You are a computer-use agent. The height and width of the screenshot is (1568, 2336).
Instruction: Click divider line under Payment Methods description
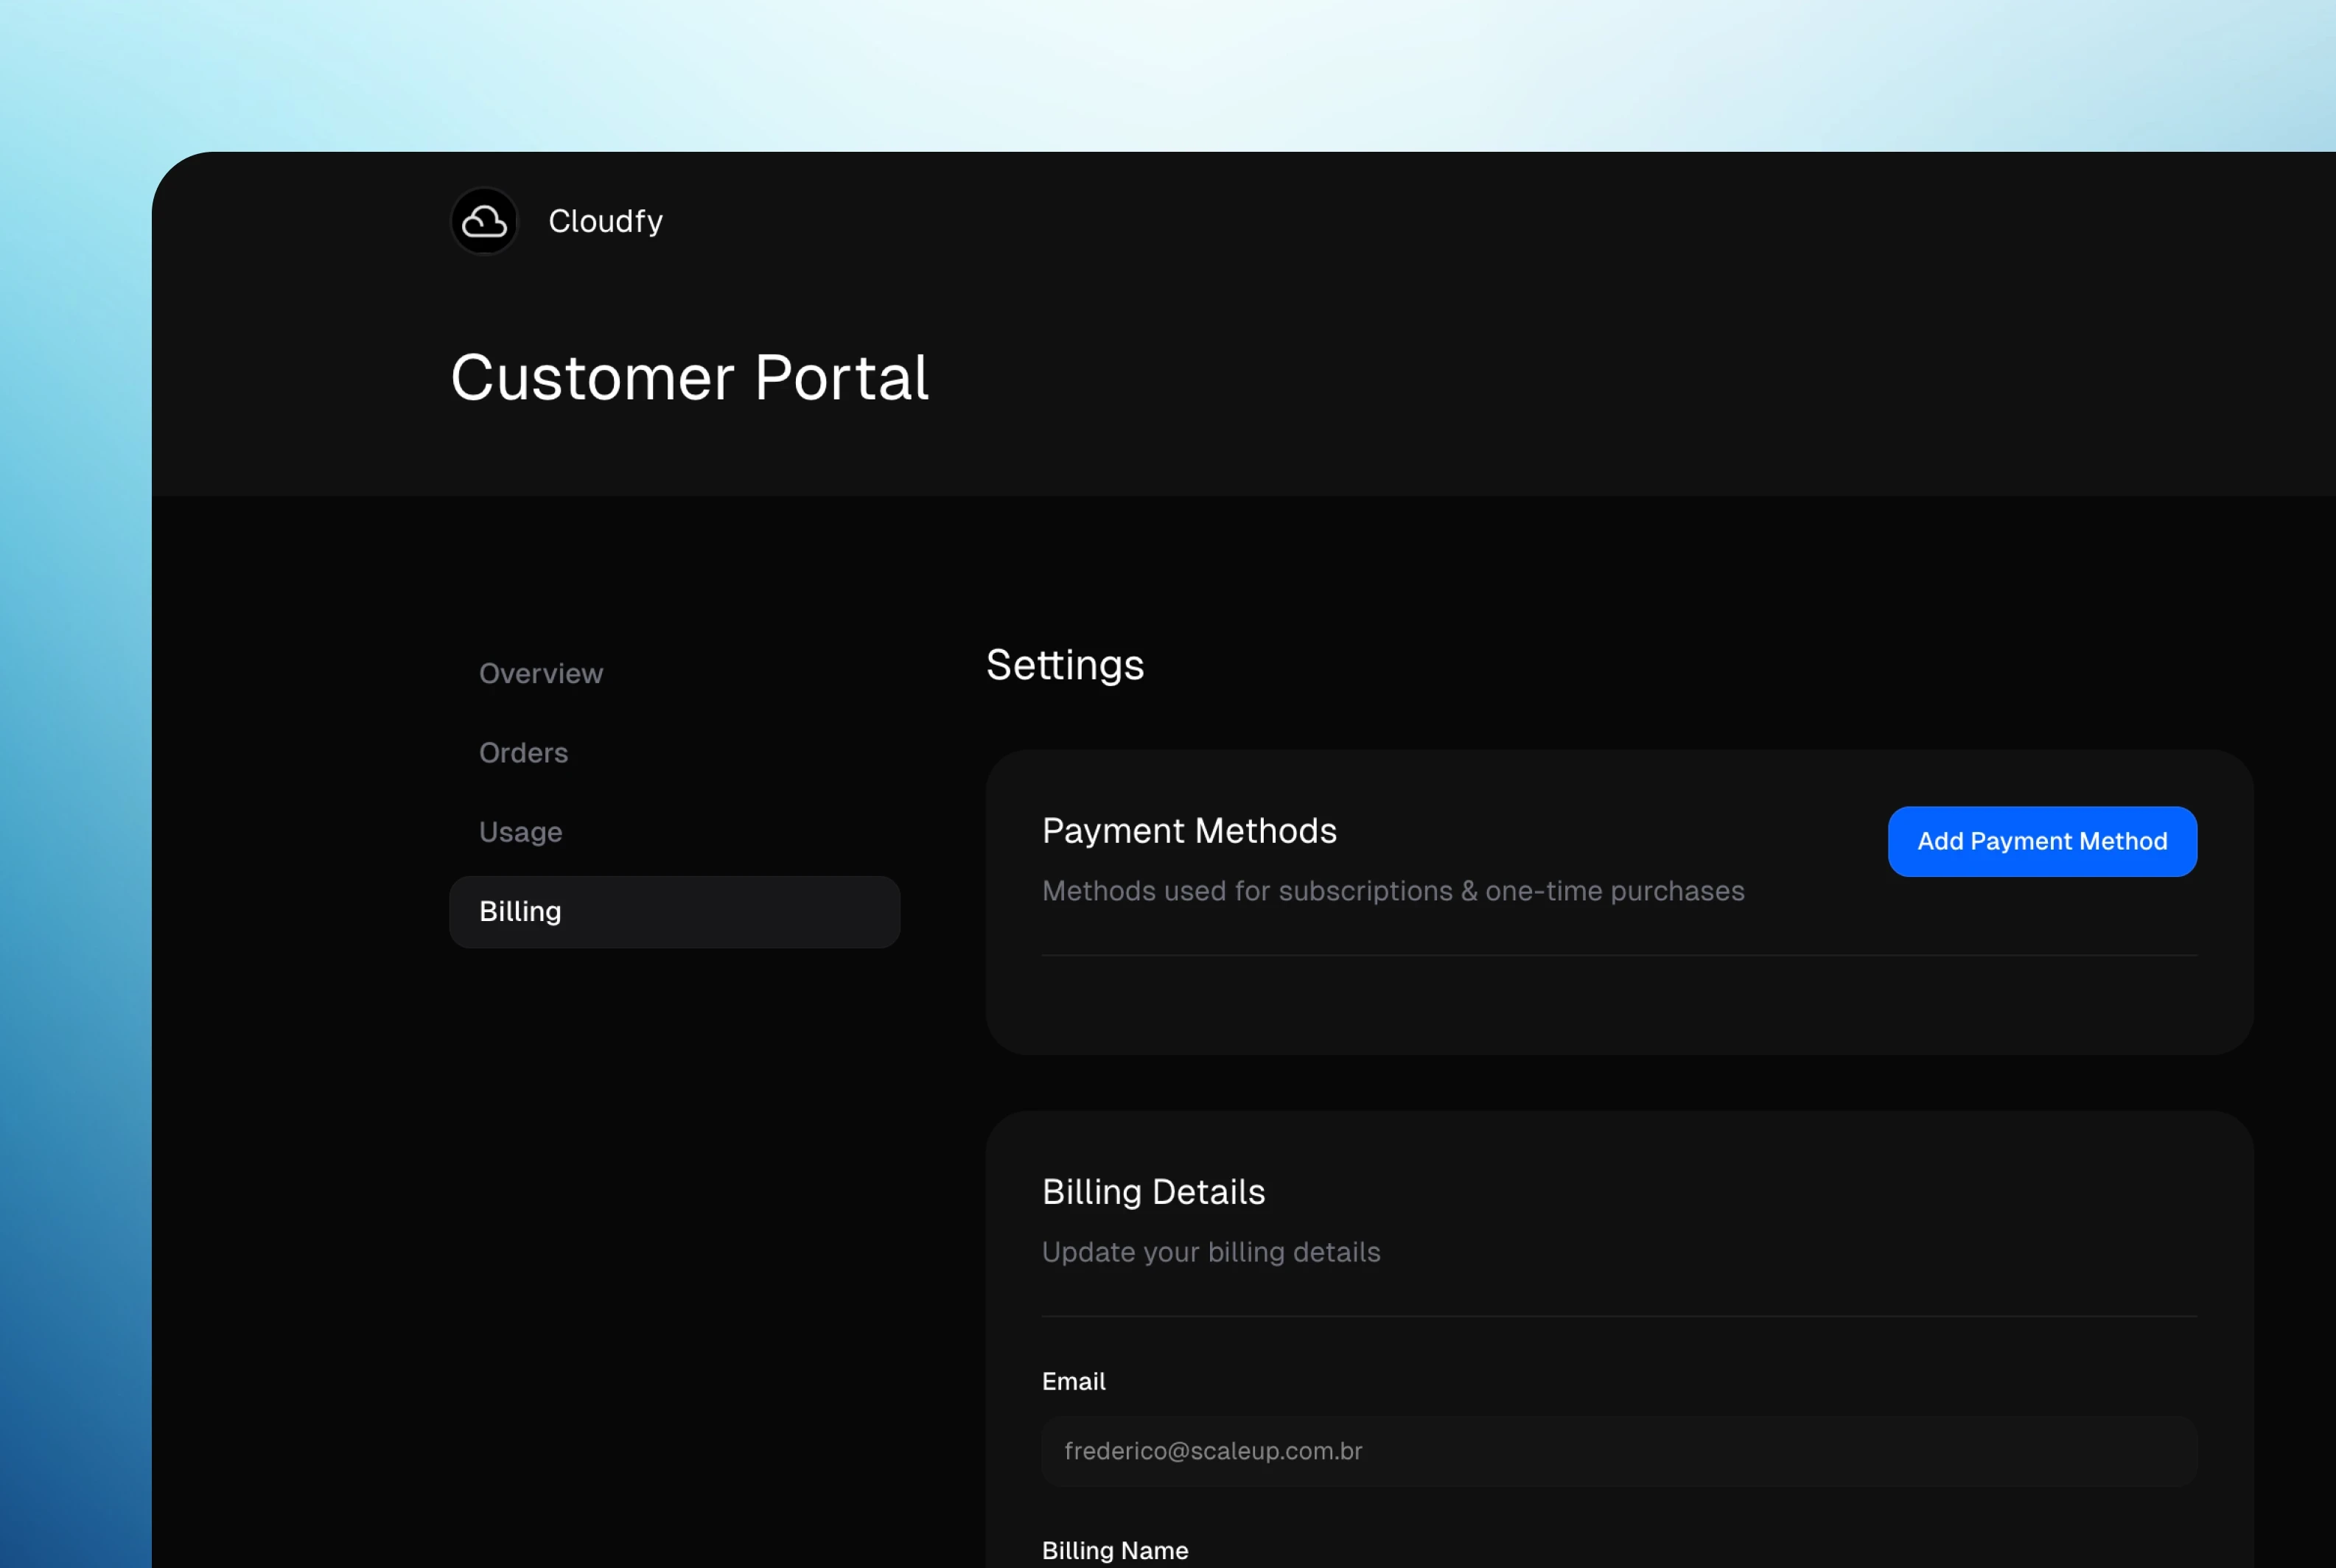[x=1618, y=956]
